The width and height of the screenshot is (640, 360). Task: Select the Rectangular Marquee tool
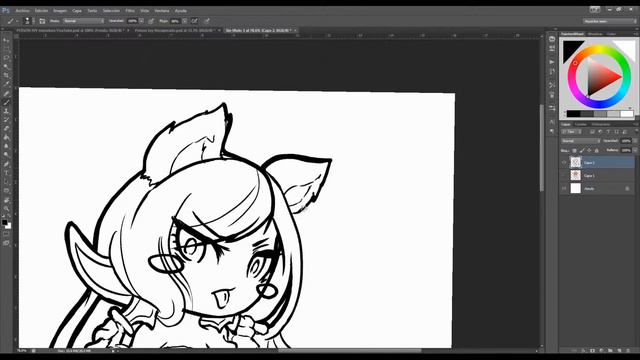6,49
